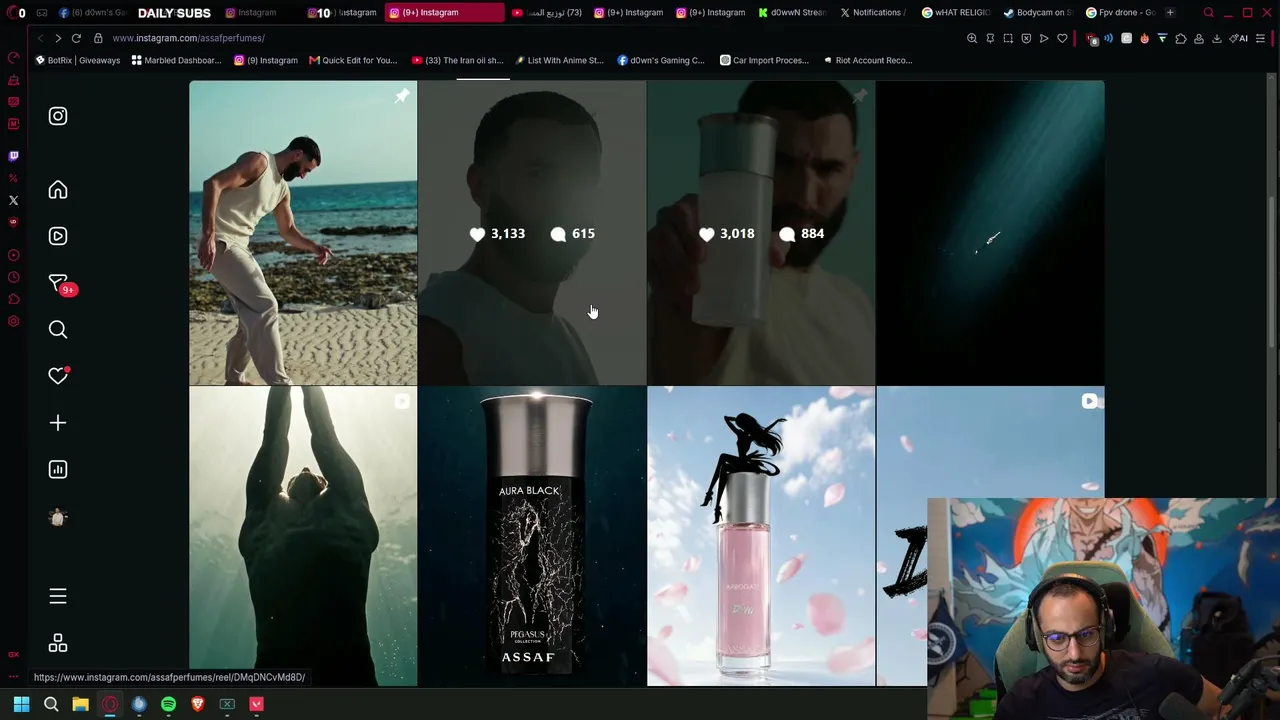Viewport: 1280px width, 720px height.
Task: Open Instagram Notifications heart icon
Action: click(58, 376)
